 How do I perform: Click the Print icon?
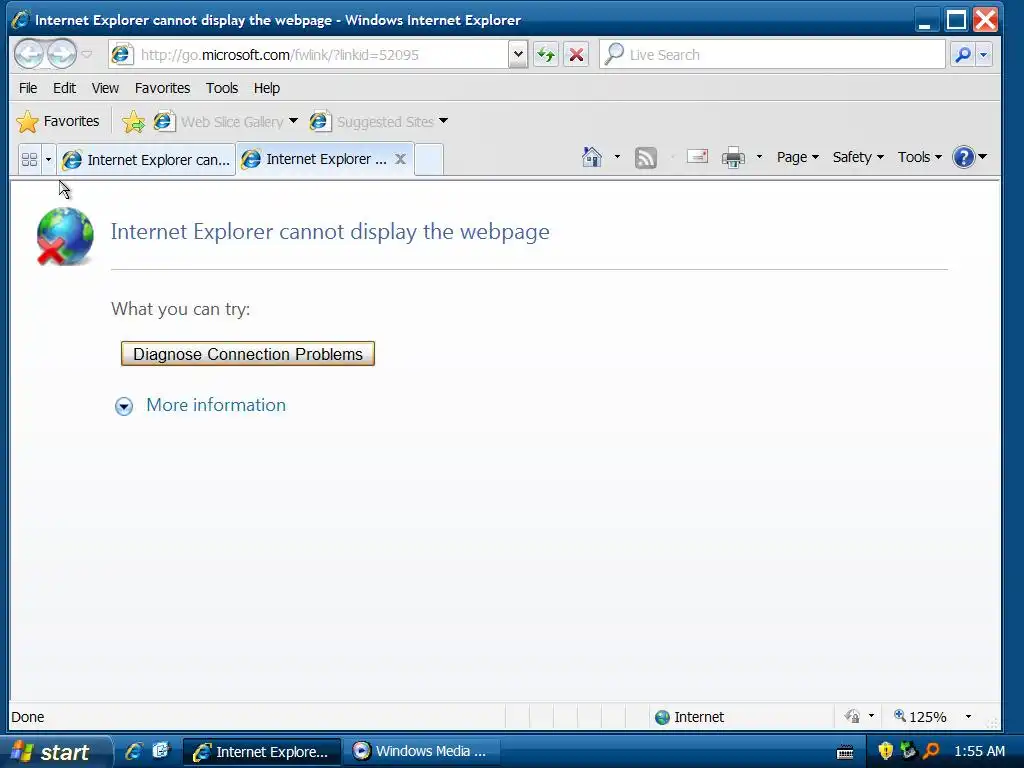point(733,157)
